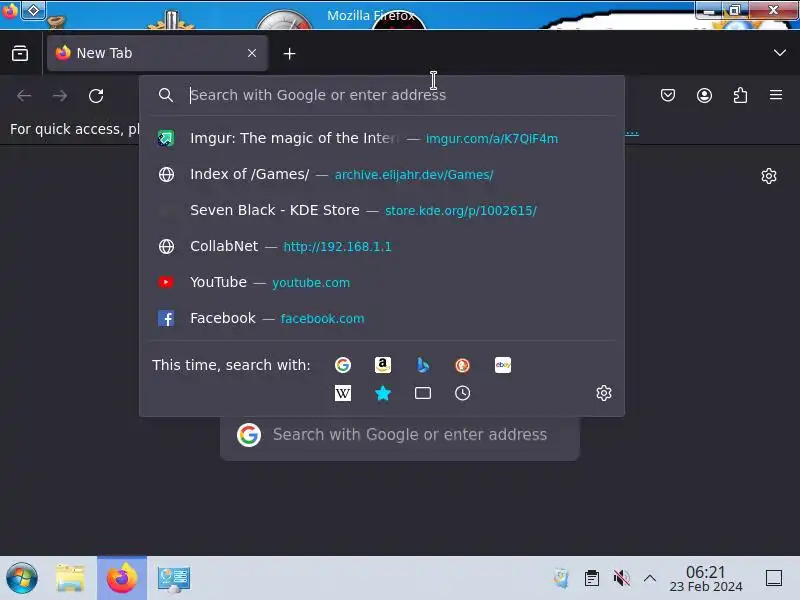
Task: Search history with the clock icon
Action: point(462,393)
